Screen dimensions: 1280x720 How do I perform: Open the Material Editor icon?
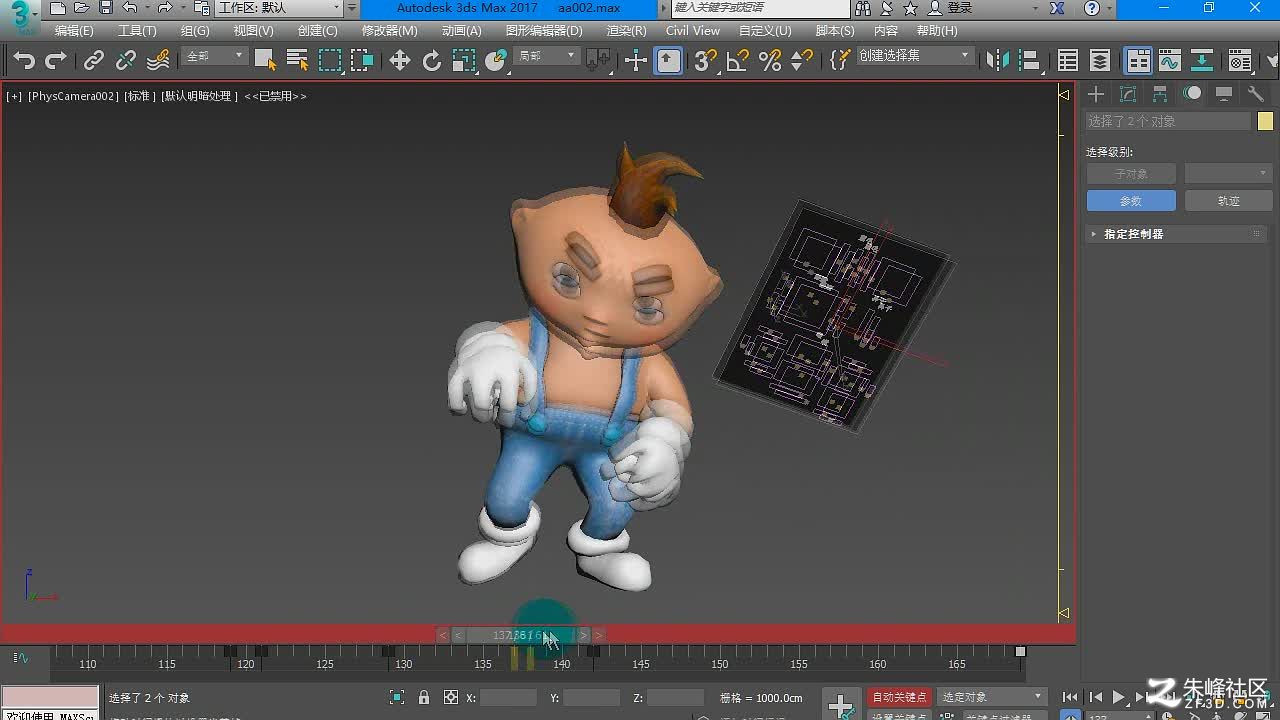pos(1241,61)
